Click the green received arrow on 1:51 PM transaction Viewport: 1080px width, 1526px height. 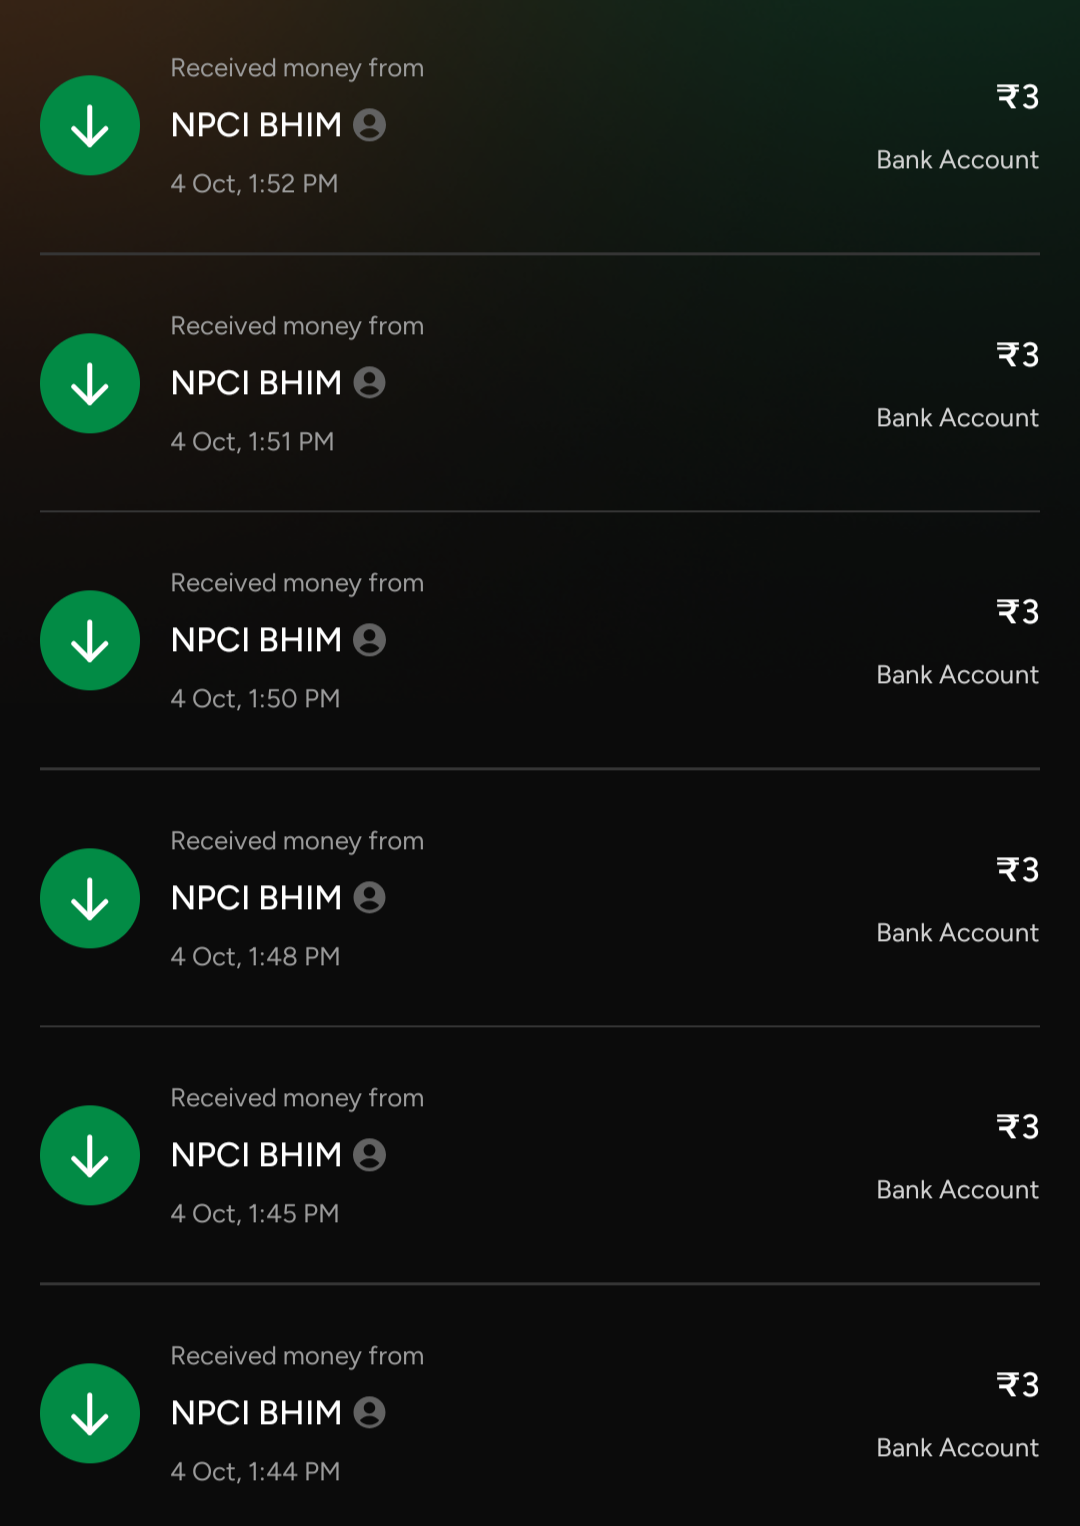(x=89, y=383)
